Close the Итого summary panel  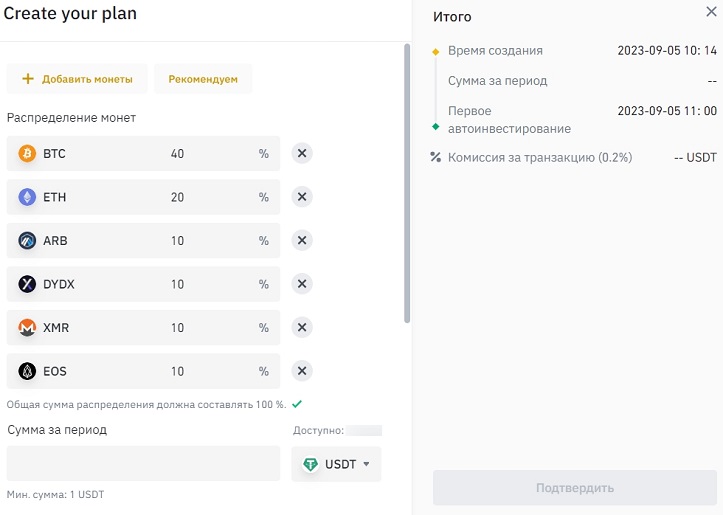pos(711,12)
